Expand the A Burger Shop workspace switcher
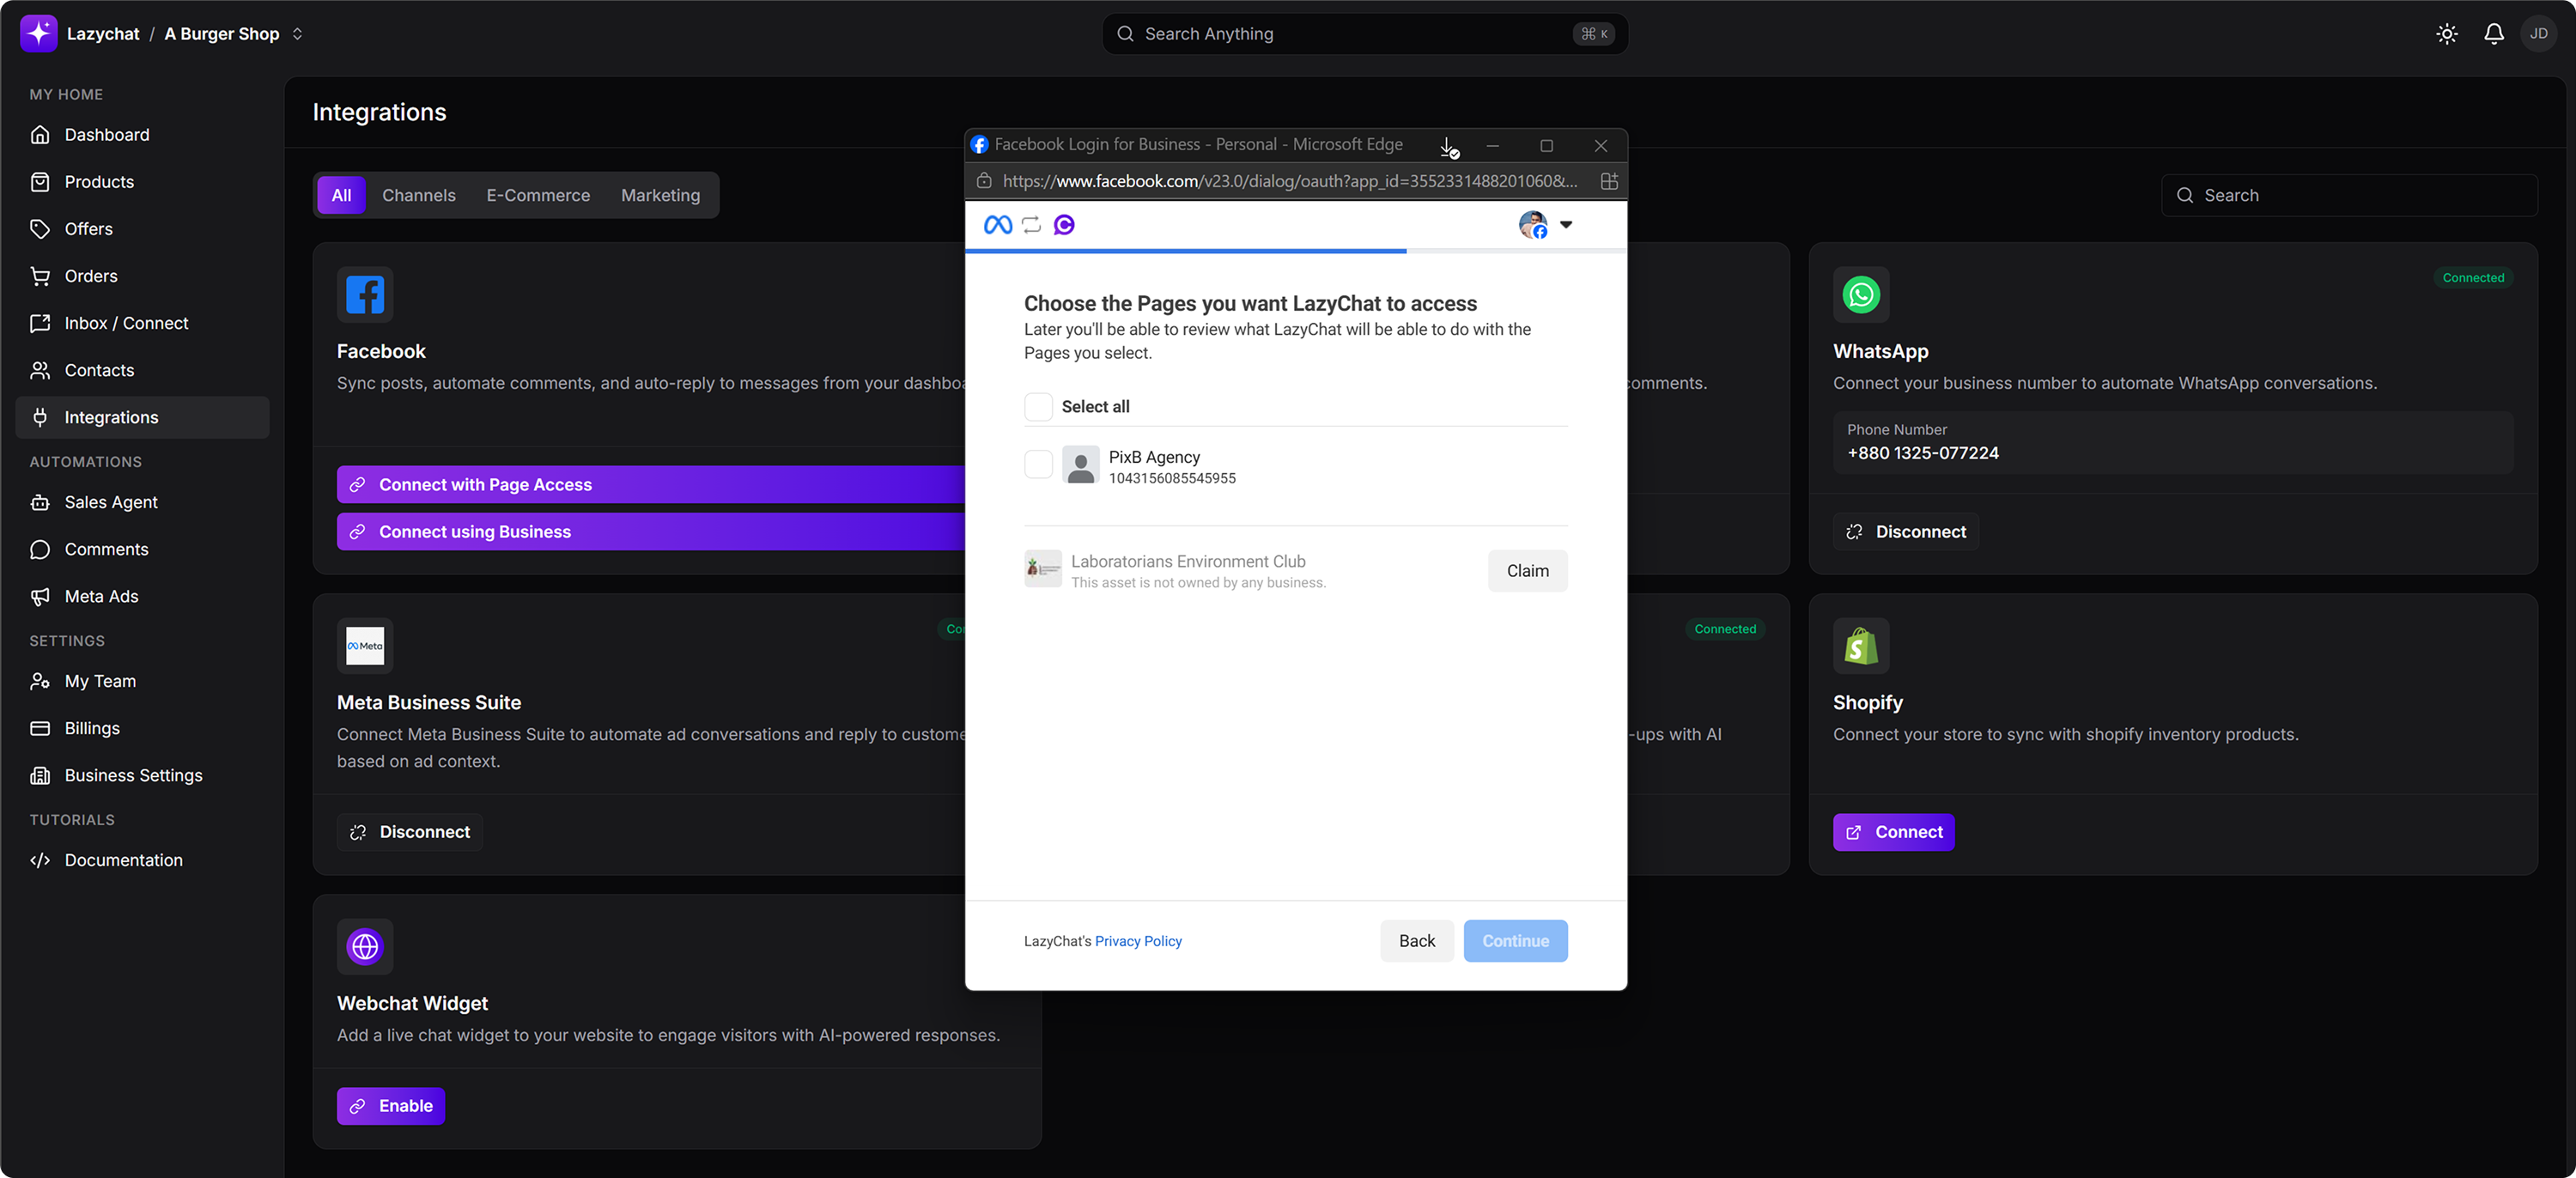 (297, 34)
